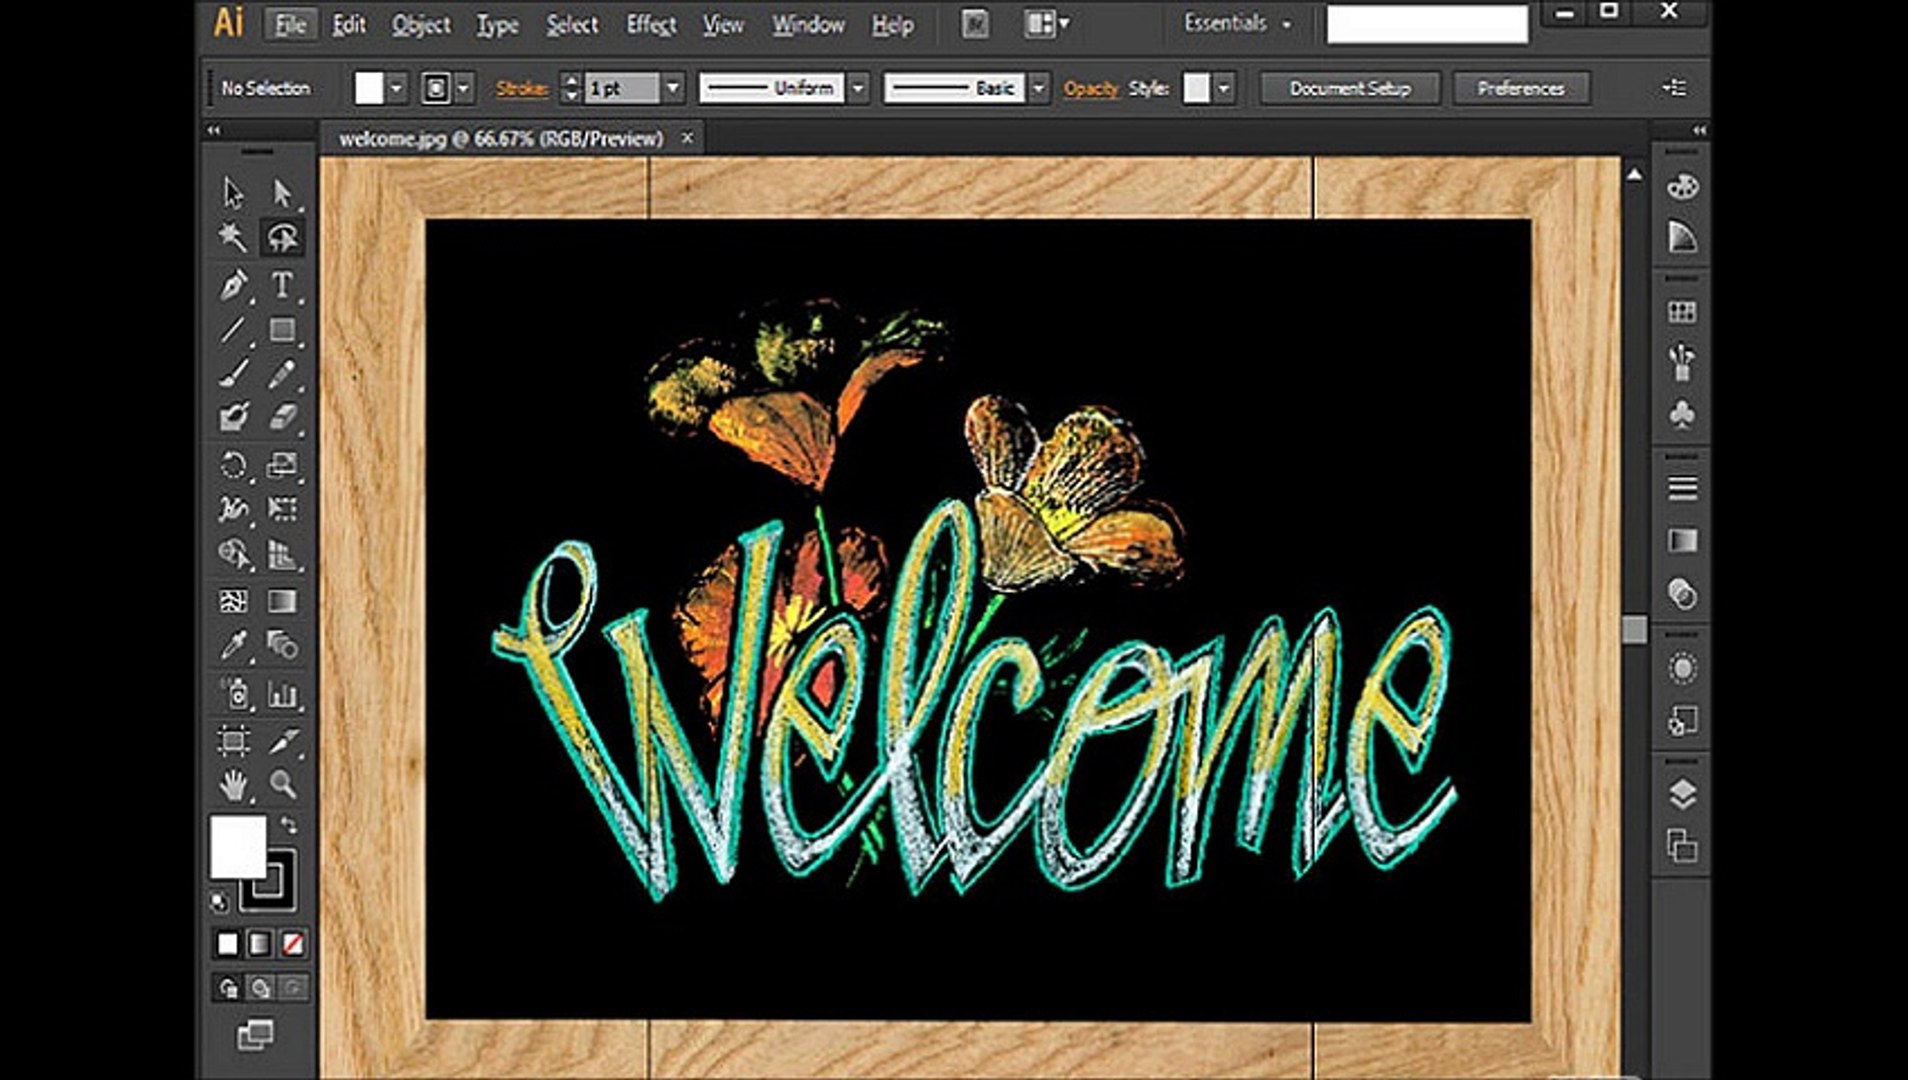This screenshot has width=1908, height=1080.
Task: Select the Eyedropper tool
Action: click(x=235, y=645)
